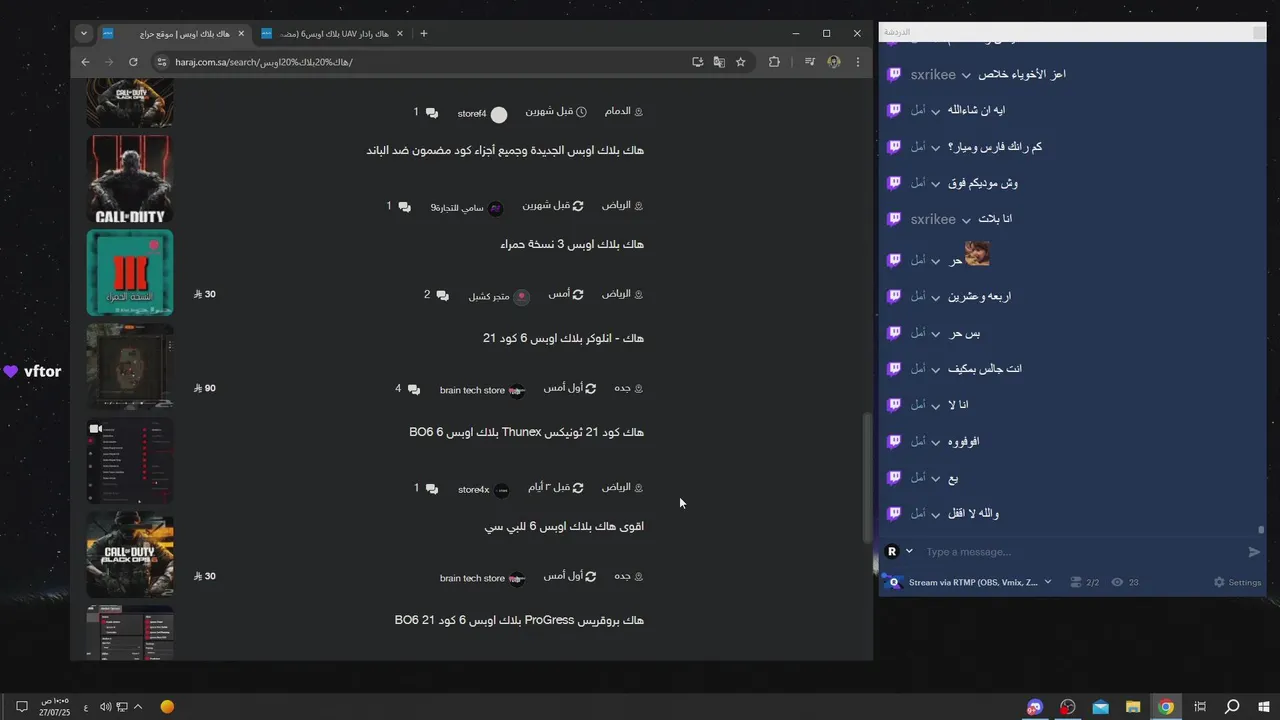This screenshot has width=1280, height=720.
Task: Open listing 'هاك - انلوكر بلاك اوبس 6 كود 21'
Action: pyautogui.click(x=563, y=338)
